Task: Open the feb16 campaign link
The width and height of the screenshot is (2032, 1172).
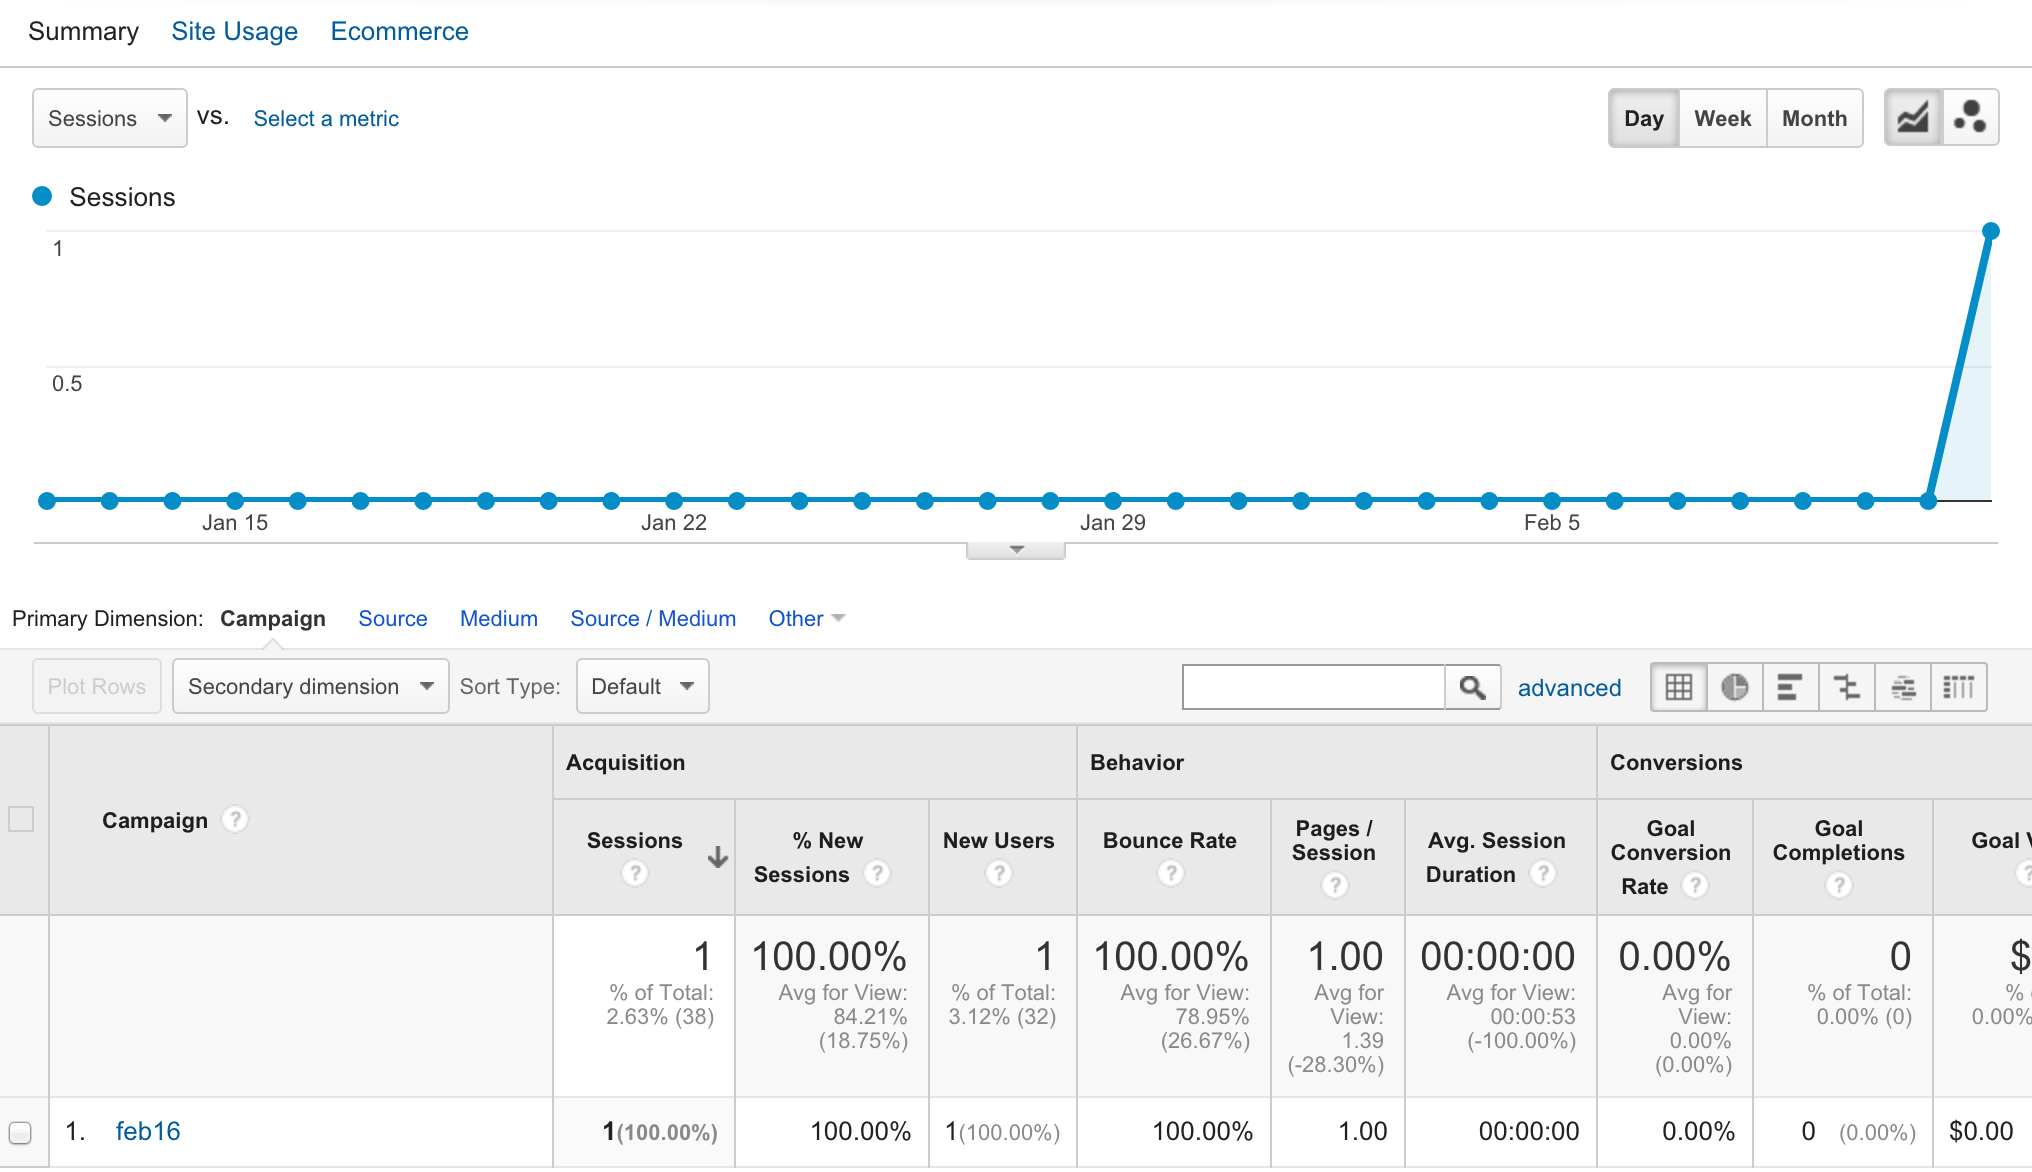Action: pos(148,1131)
